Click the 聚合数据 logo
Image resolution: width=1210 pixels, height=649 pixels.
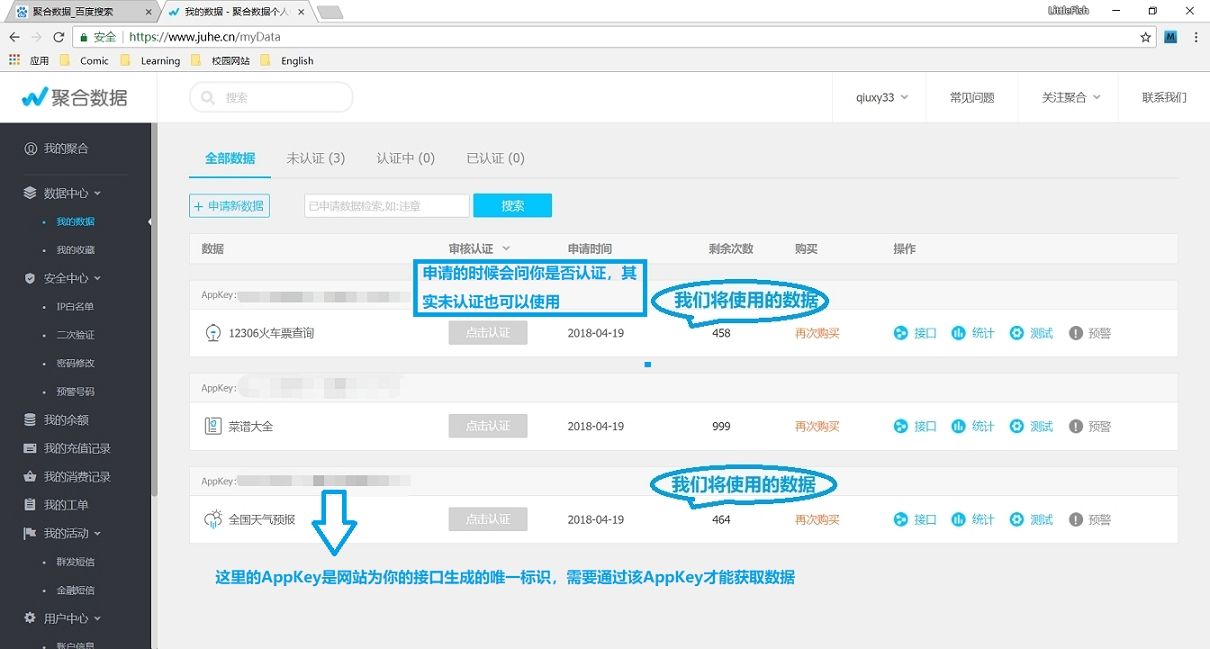click(75, 97)
